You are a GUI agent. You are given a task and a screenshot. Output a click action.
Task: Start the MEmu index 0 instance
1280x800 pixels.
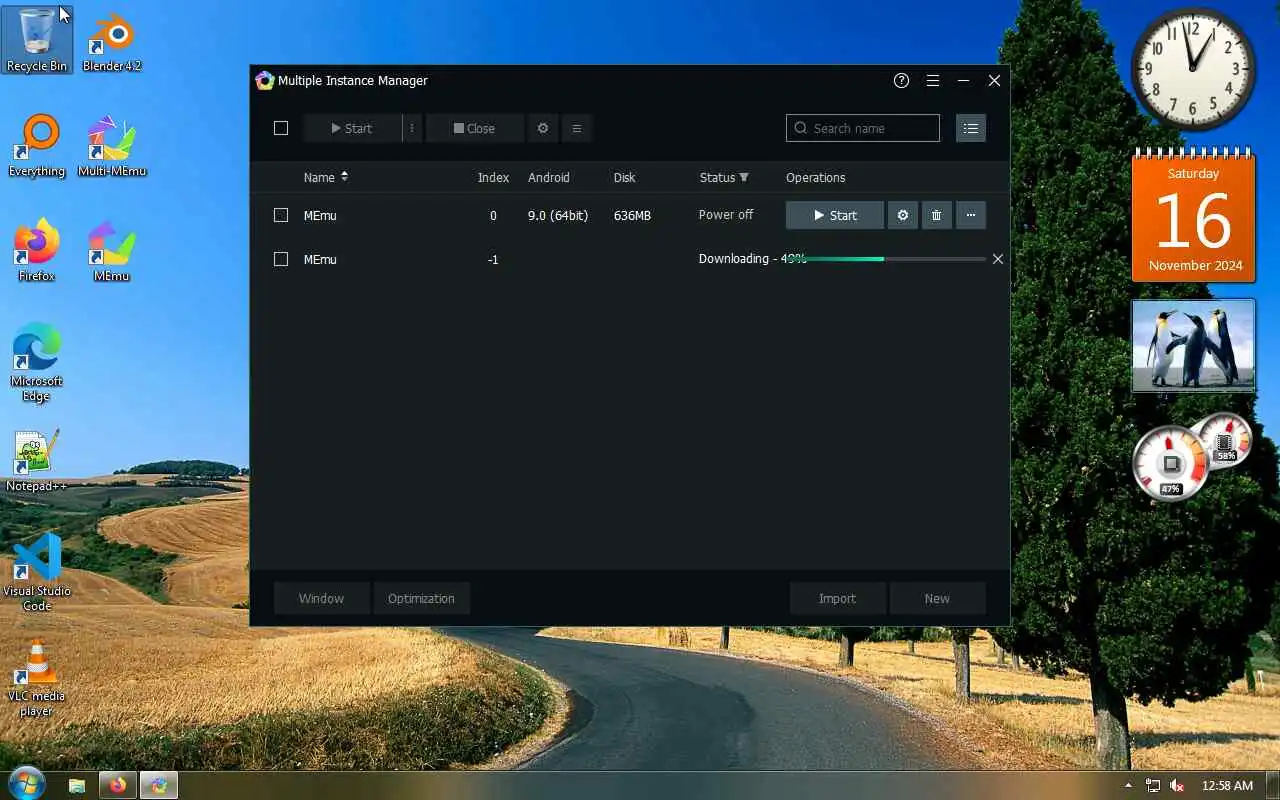(835, 215)
